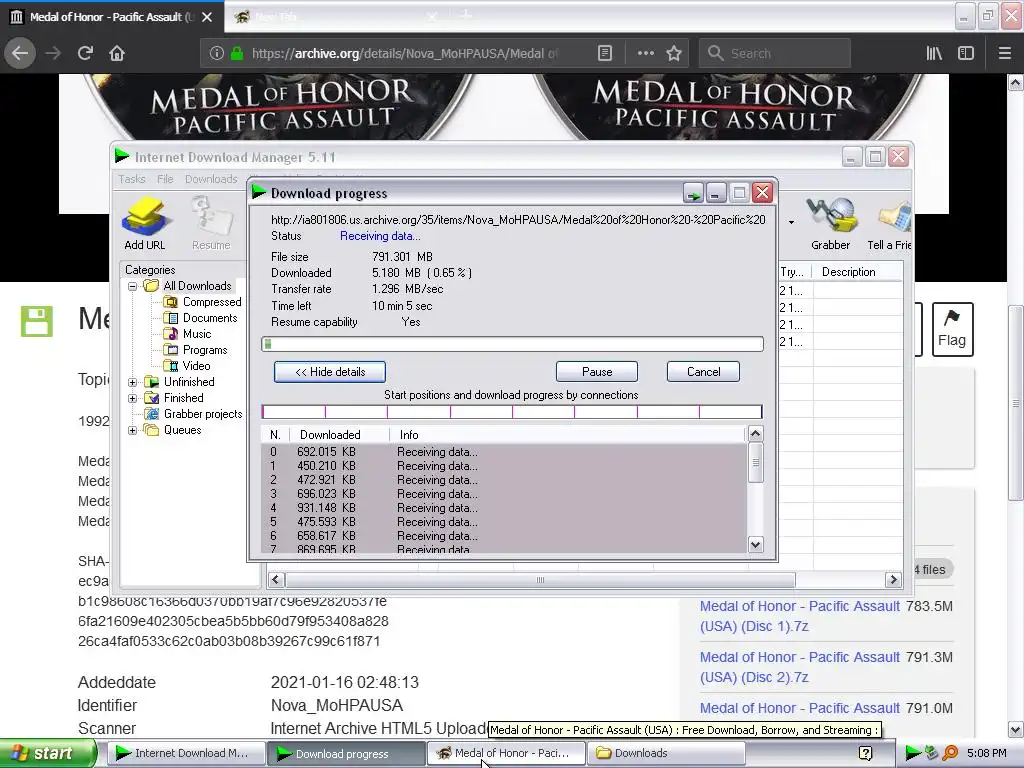Click the connections list scroll up arrow
This screenshot has height=768, width=1024.
756,434
